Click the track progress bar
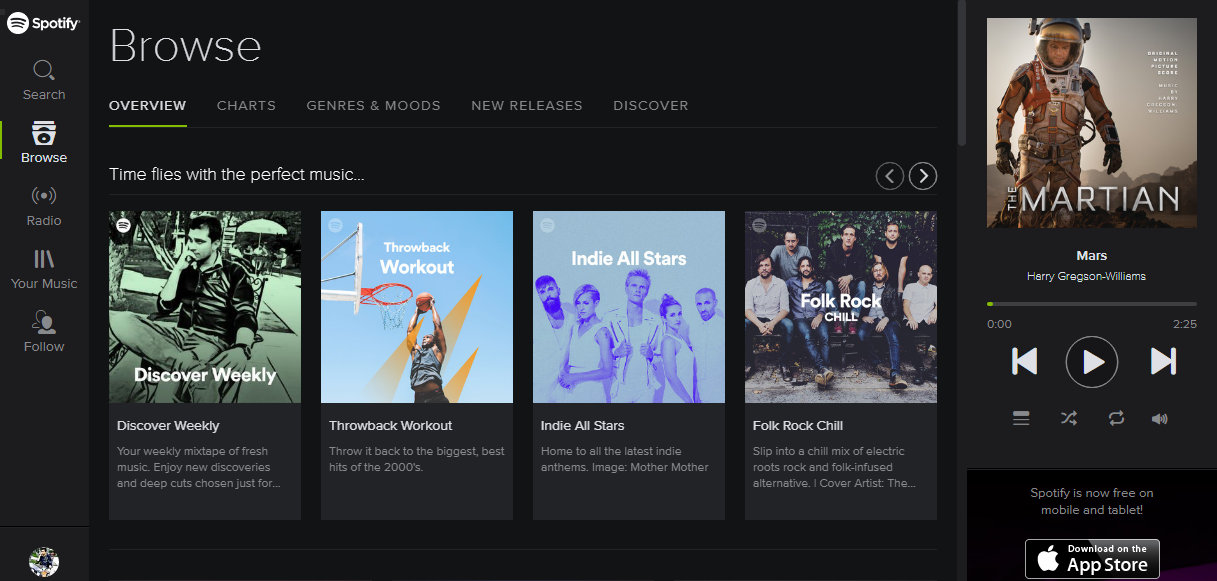The height and width of the screenshot is (581, 1217). 1092,304
